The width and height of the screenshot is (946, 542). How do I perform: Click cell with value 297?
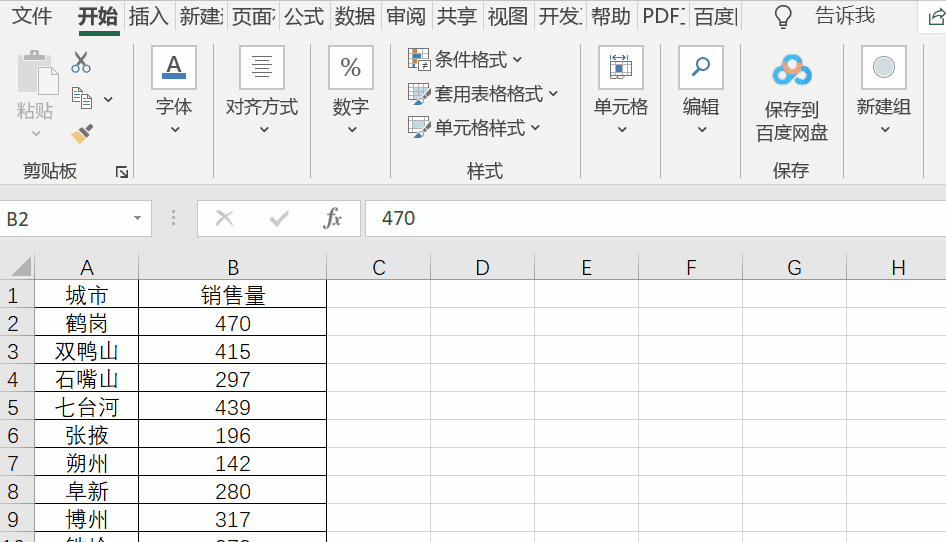[233, 380]
